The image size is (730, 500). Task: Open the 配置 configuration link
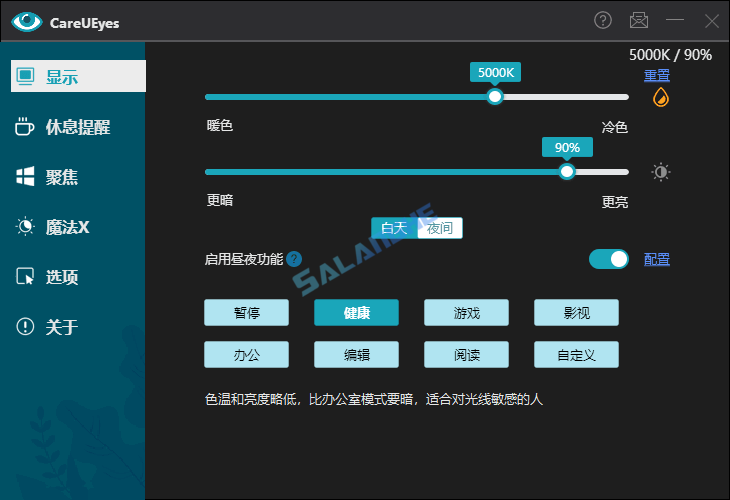[657, 259]
